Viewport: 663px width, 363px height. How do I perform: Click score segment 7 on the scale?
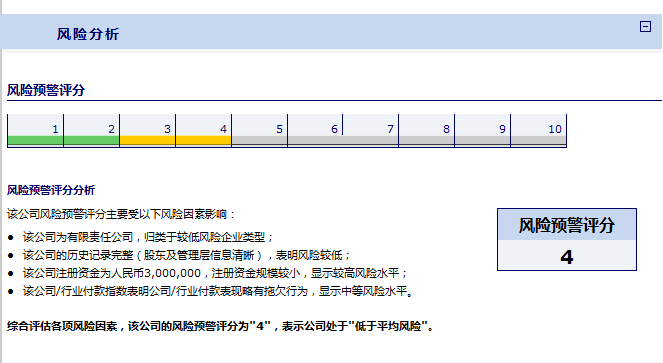pos(371,130)
